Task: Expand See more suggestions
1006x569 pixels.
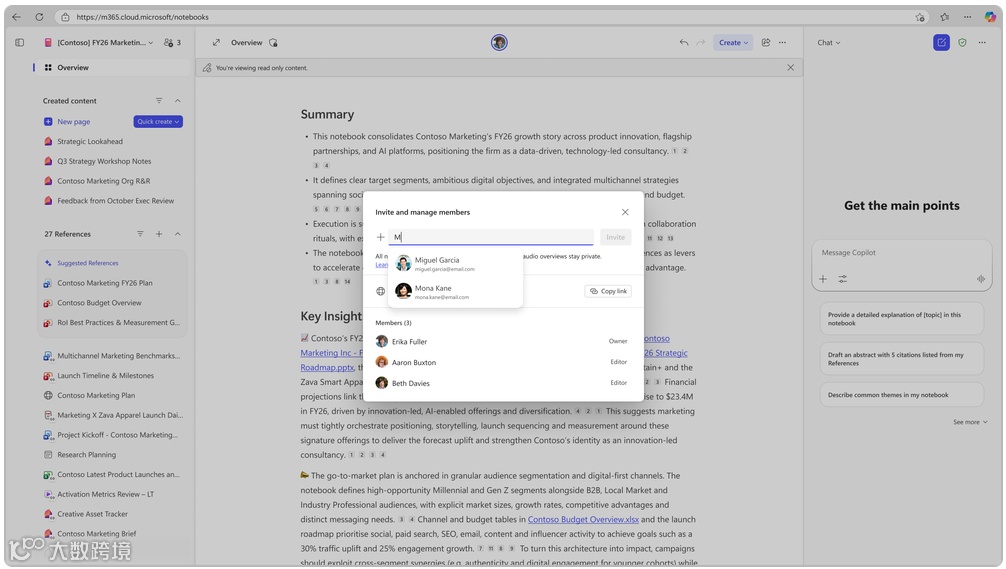Action: (970, 422)
